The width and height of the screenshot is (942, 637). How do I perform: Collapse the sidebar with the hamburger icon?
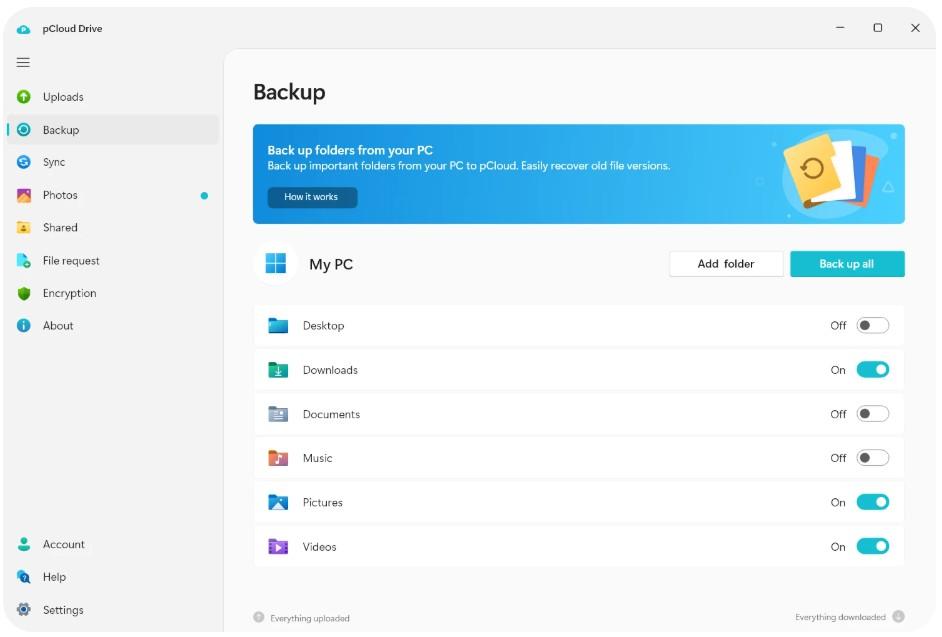point(23,62)
